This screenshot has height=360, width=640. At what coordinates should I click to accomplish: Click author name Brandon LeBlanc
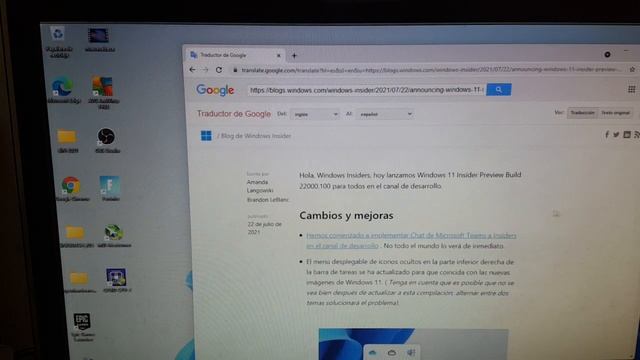268,200
